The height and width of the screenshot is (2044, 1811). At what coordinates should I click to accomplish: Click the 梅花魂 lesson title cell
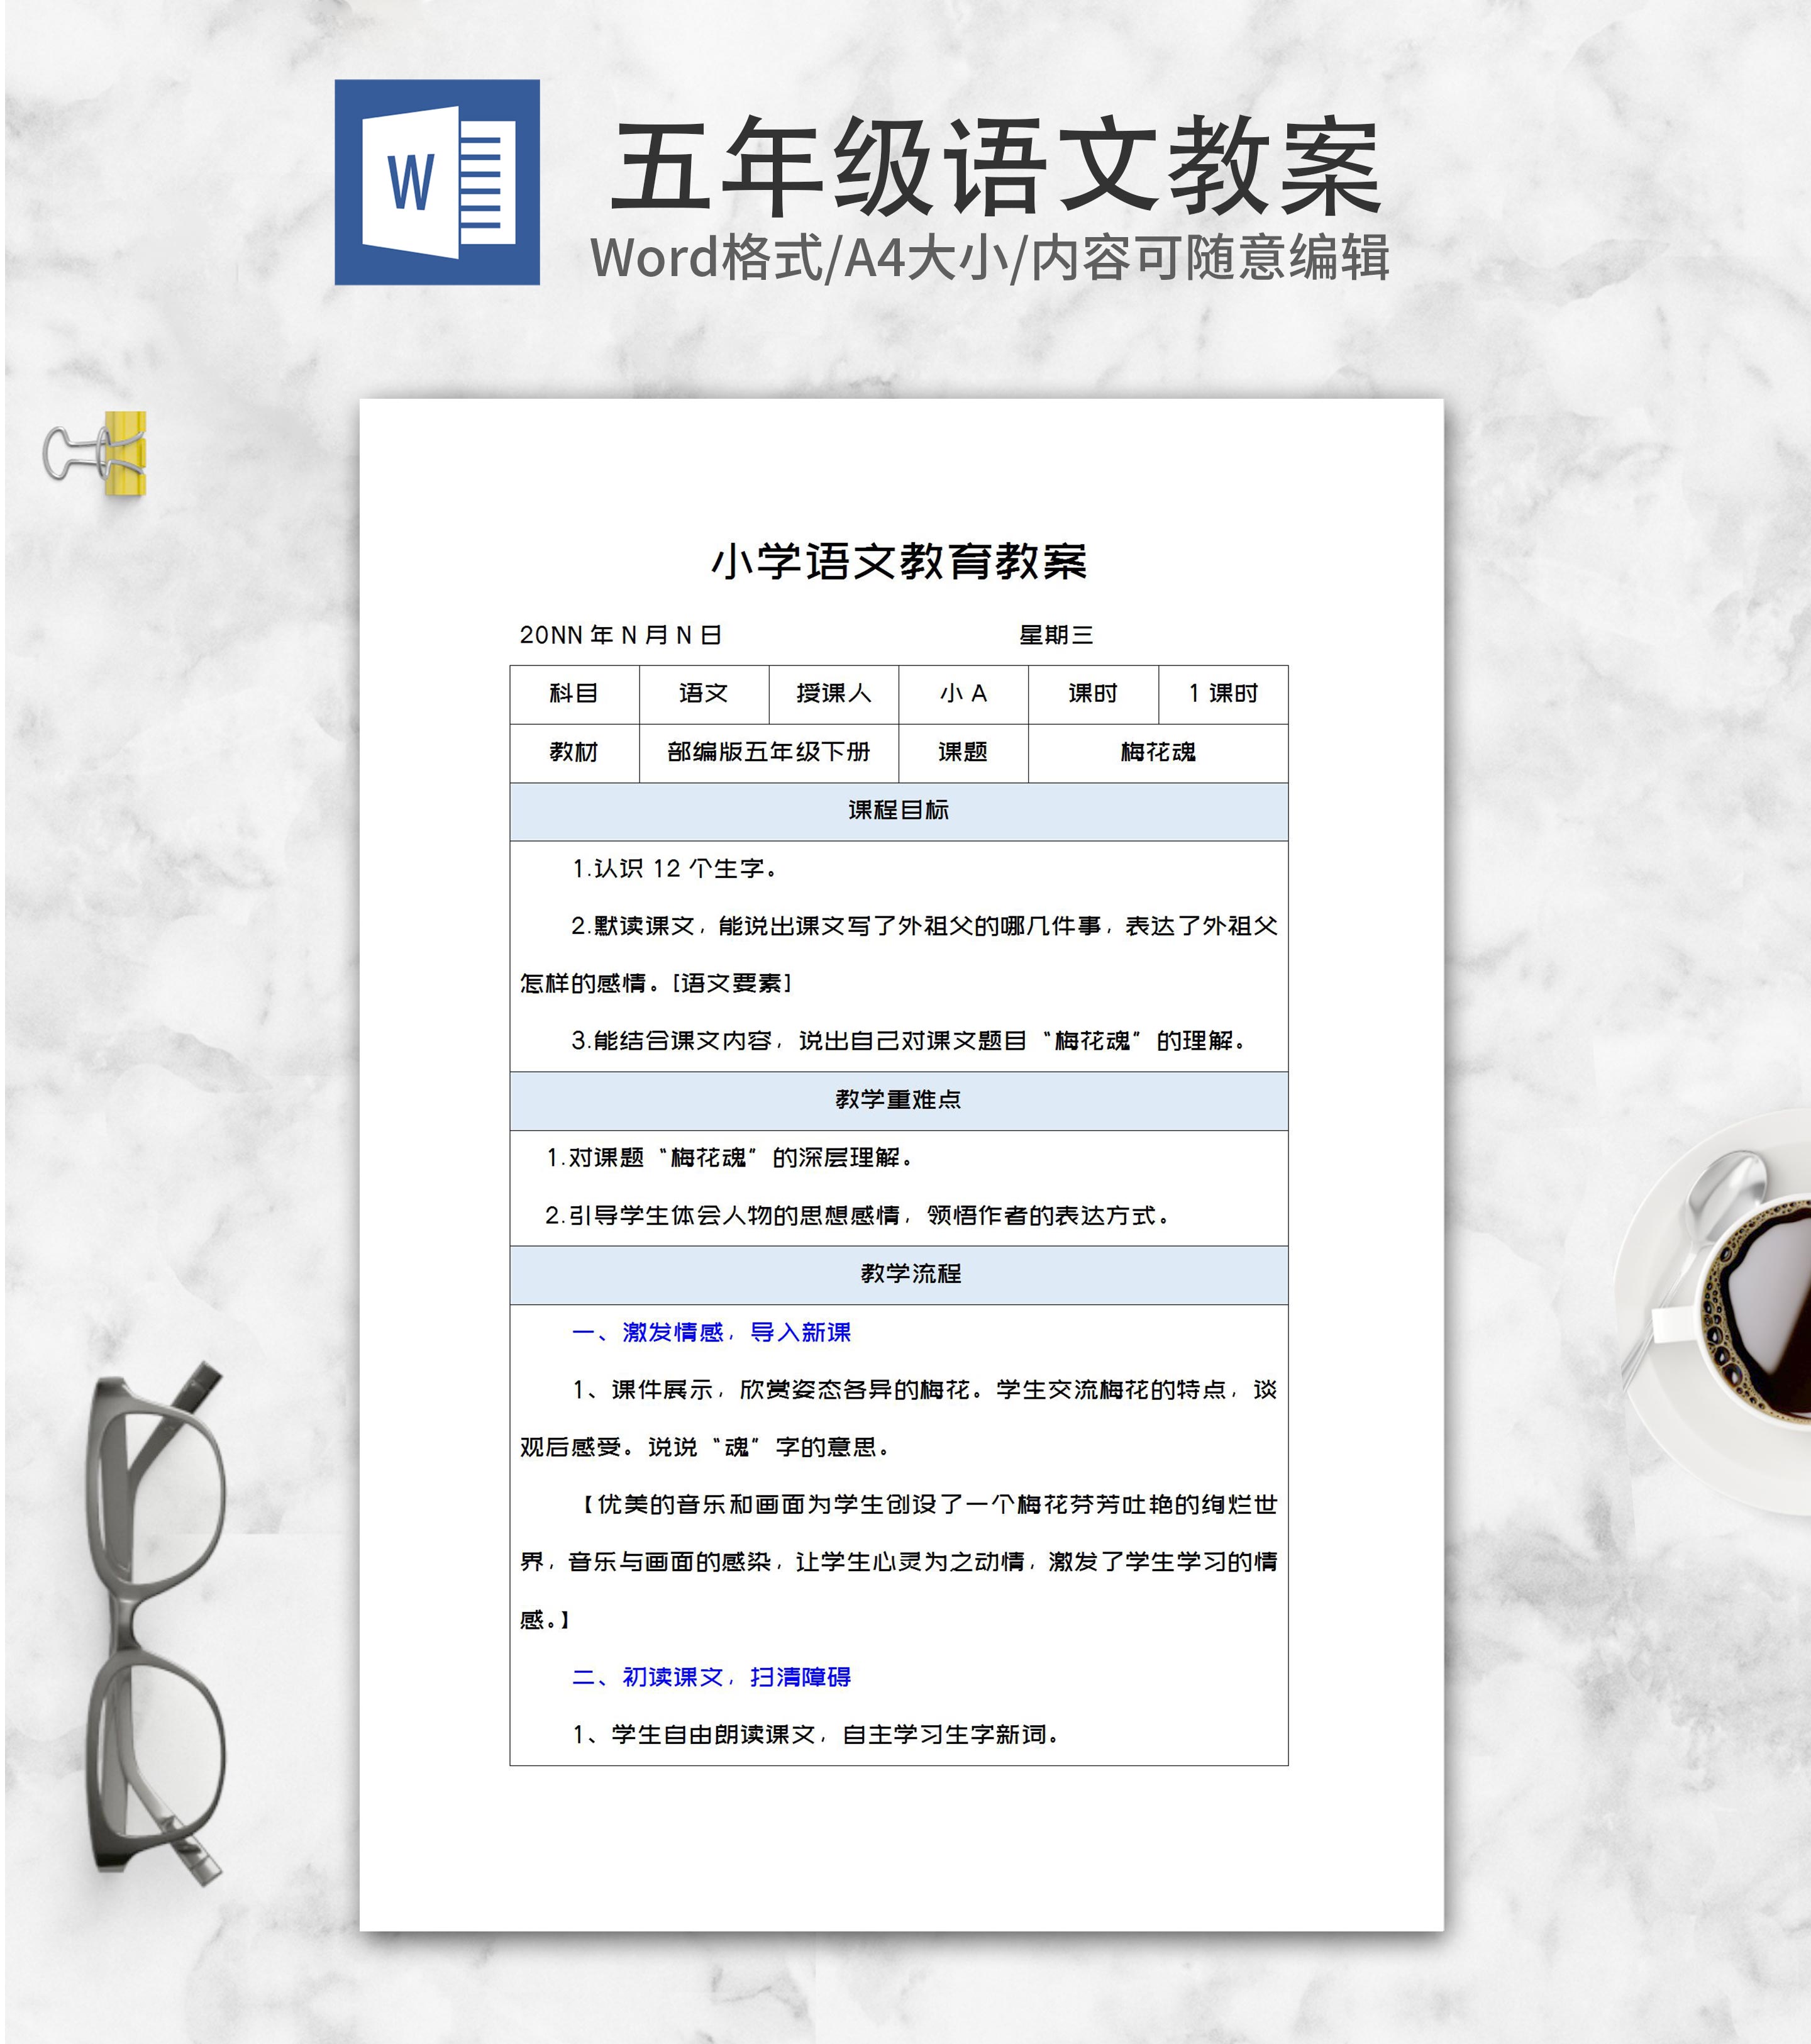(1157, 752)
